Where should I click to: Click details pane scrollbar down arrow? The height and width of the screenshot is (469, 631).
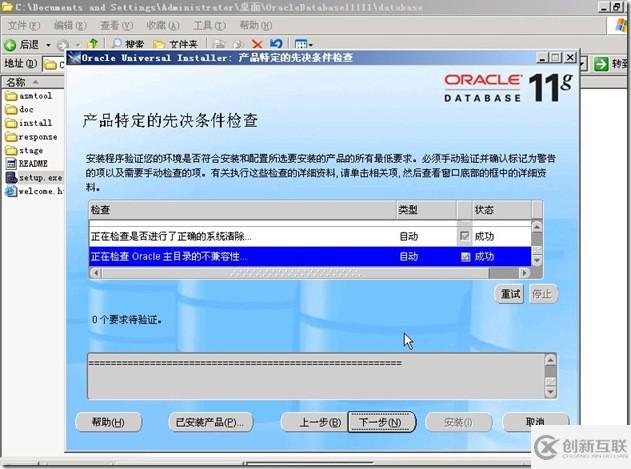pos(550,392)
